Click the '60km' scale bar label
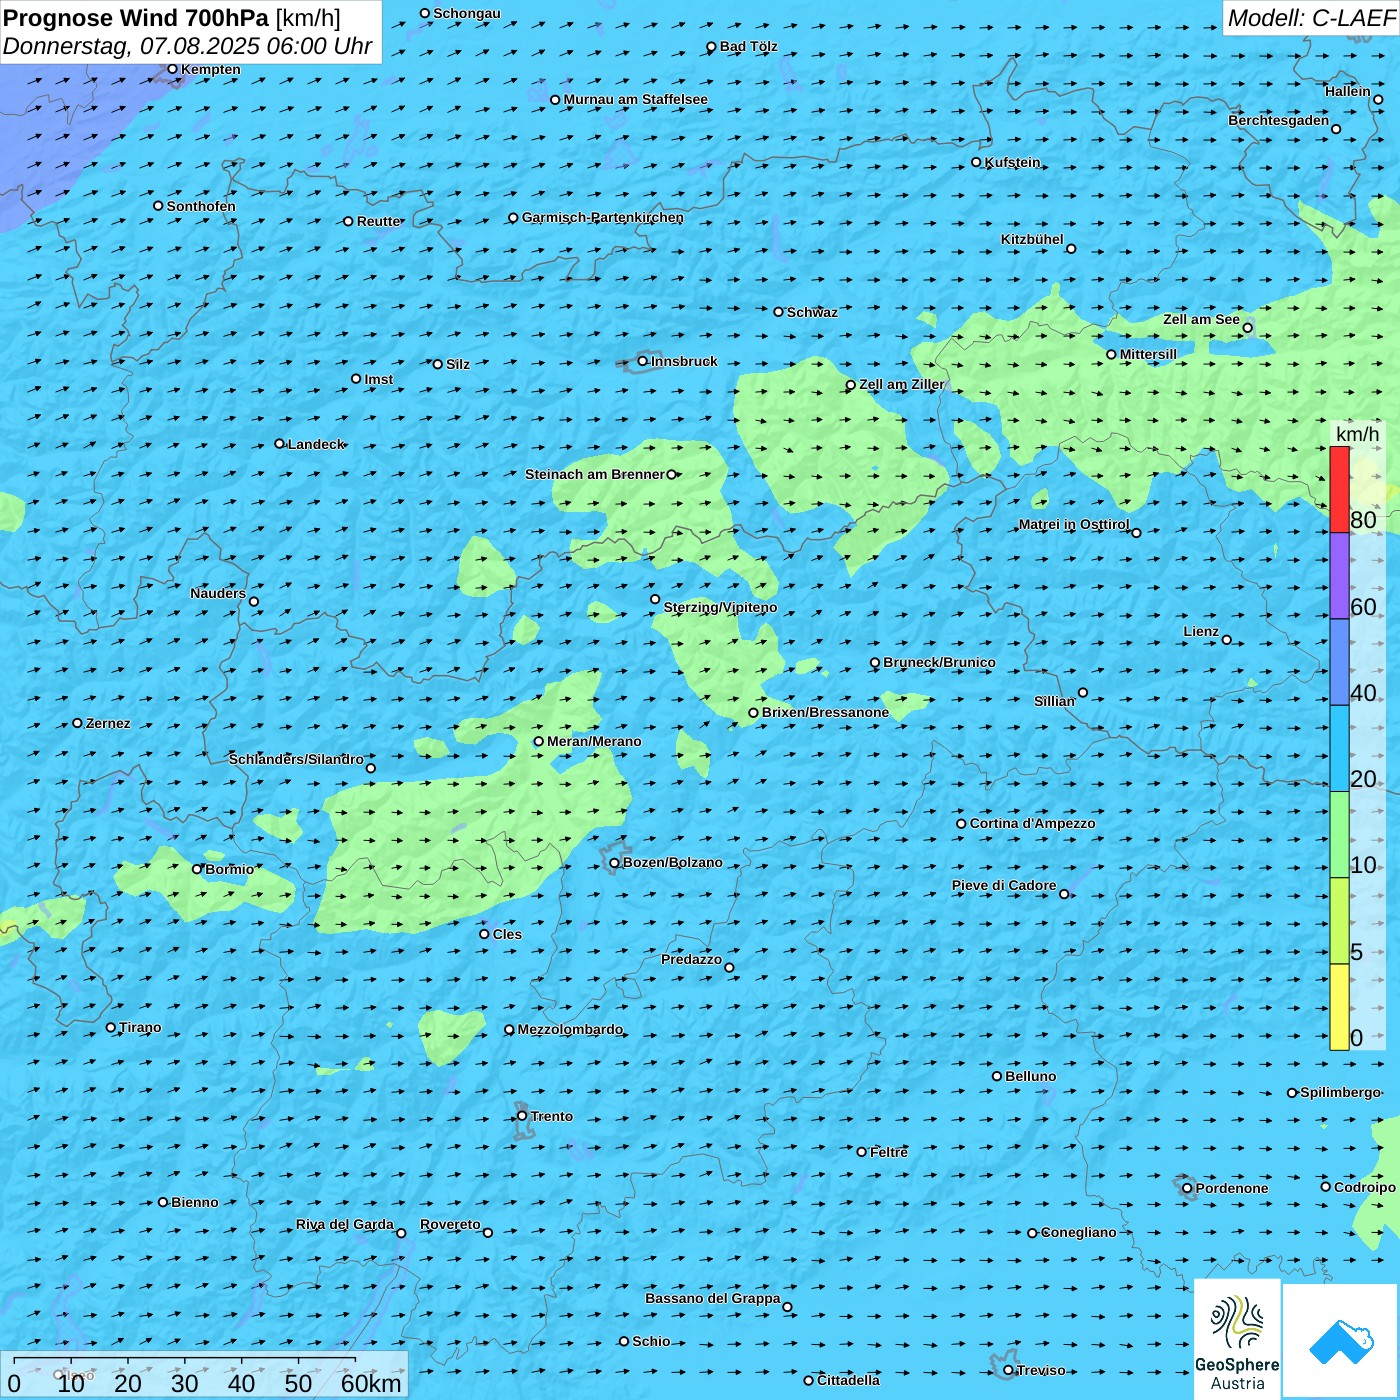1400x1400 pixels. click(x=371, y=1383)
